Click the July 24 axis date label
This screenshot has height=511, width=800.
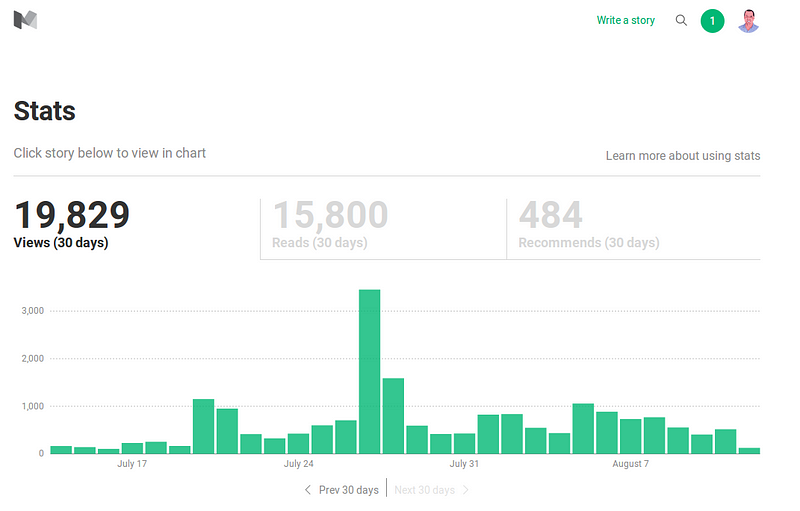point(298,464)
